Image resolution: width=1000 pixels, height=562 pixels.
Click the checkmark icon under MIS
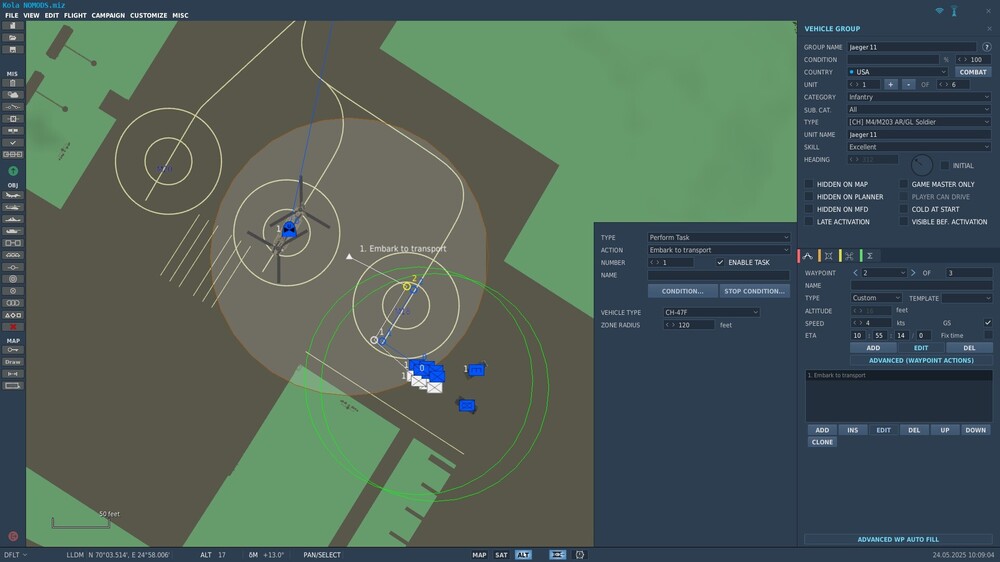pyautogui.click(x=13, y=143)
